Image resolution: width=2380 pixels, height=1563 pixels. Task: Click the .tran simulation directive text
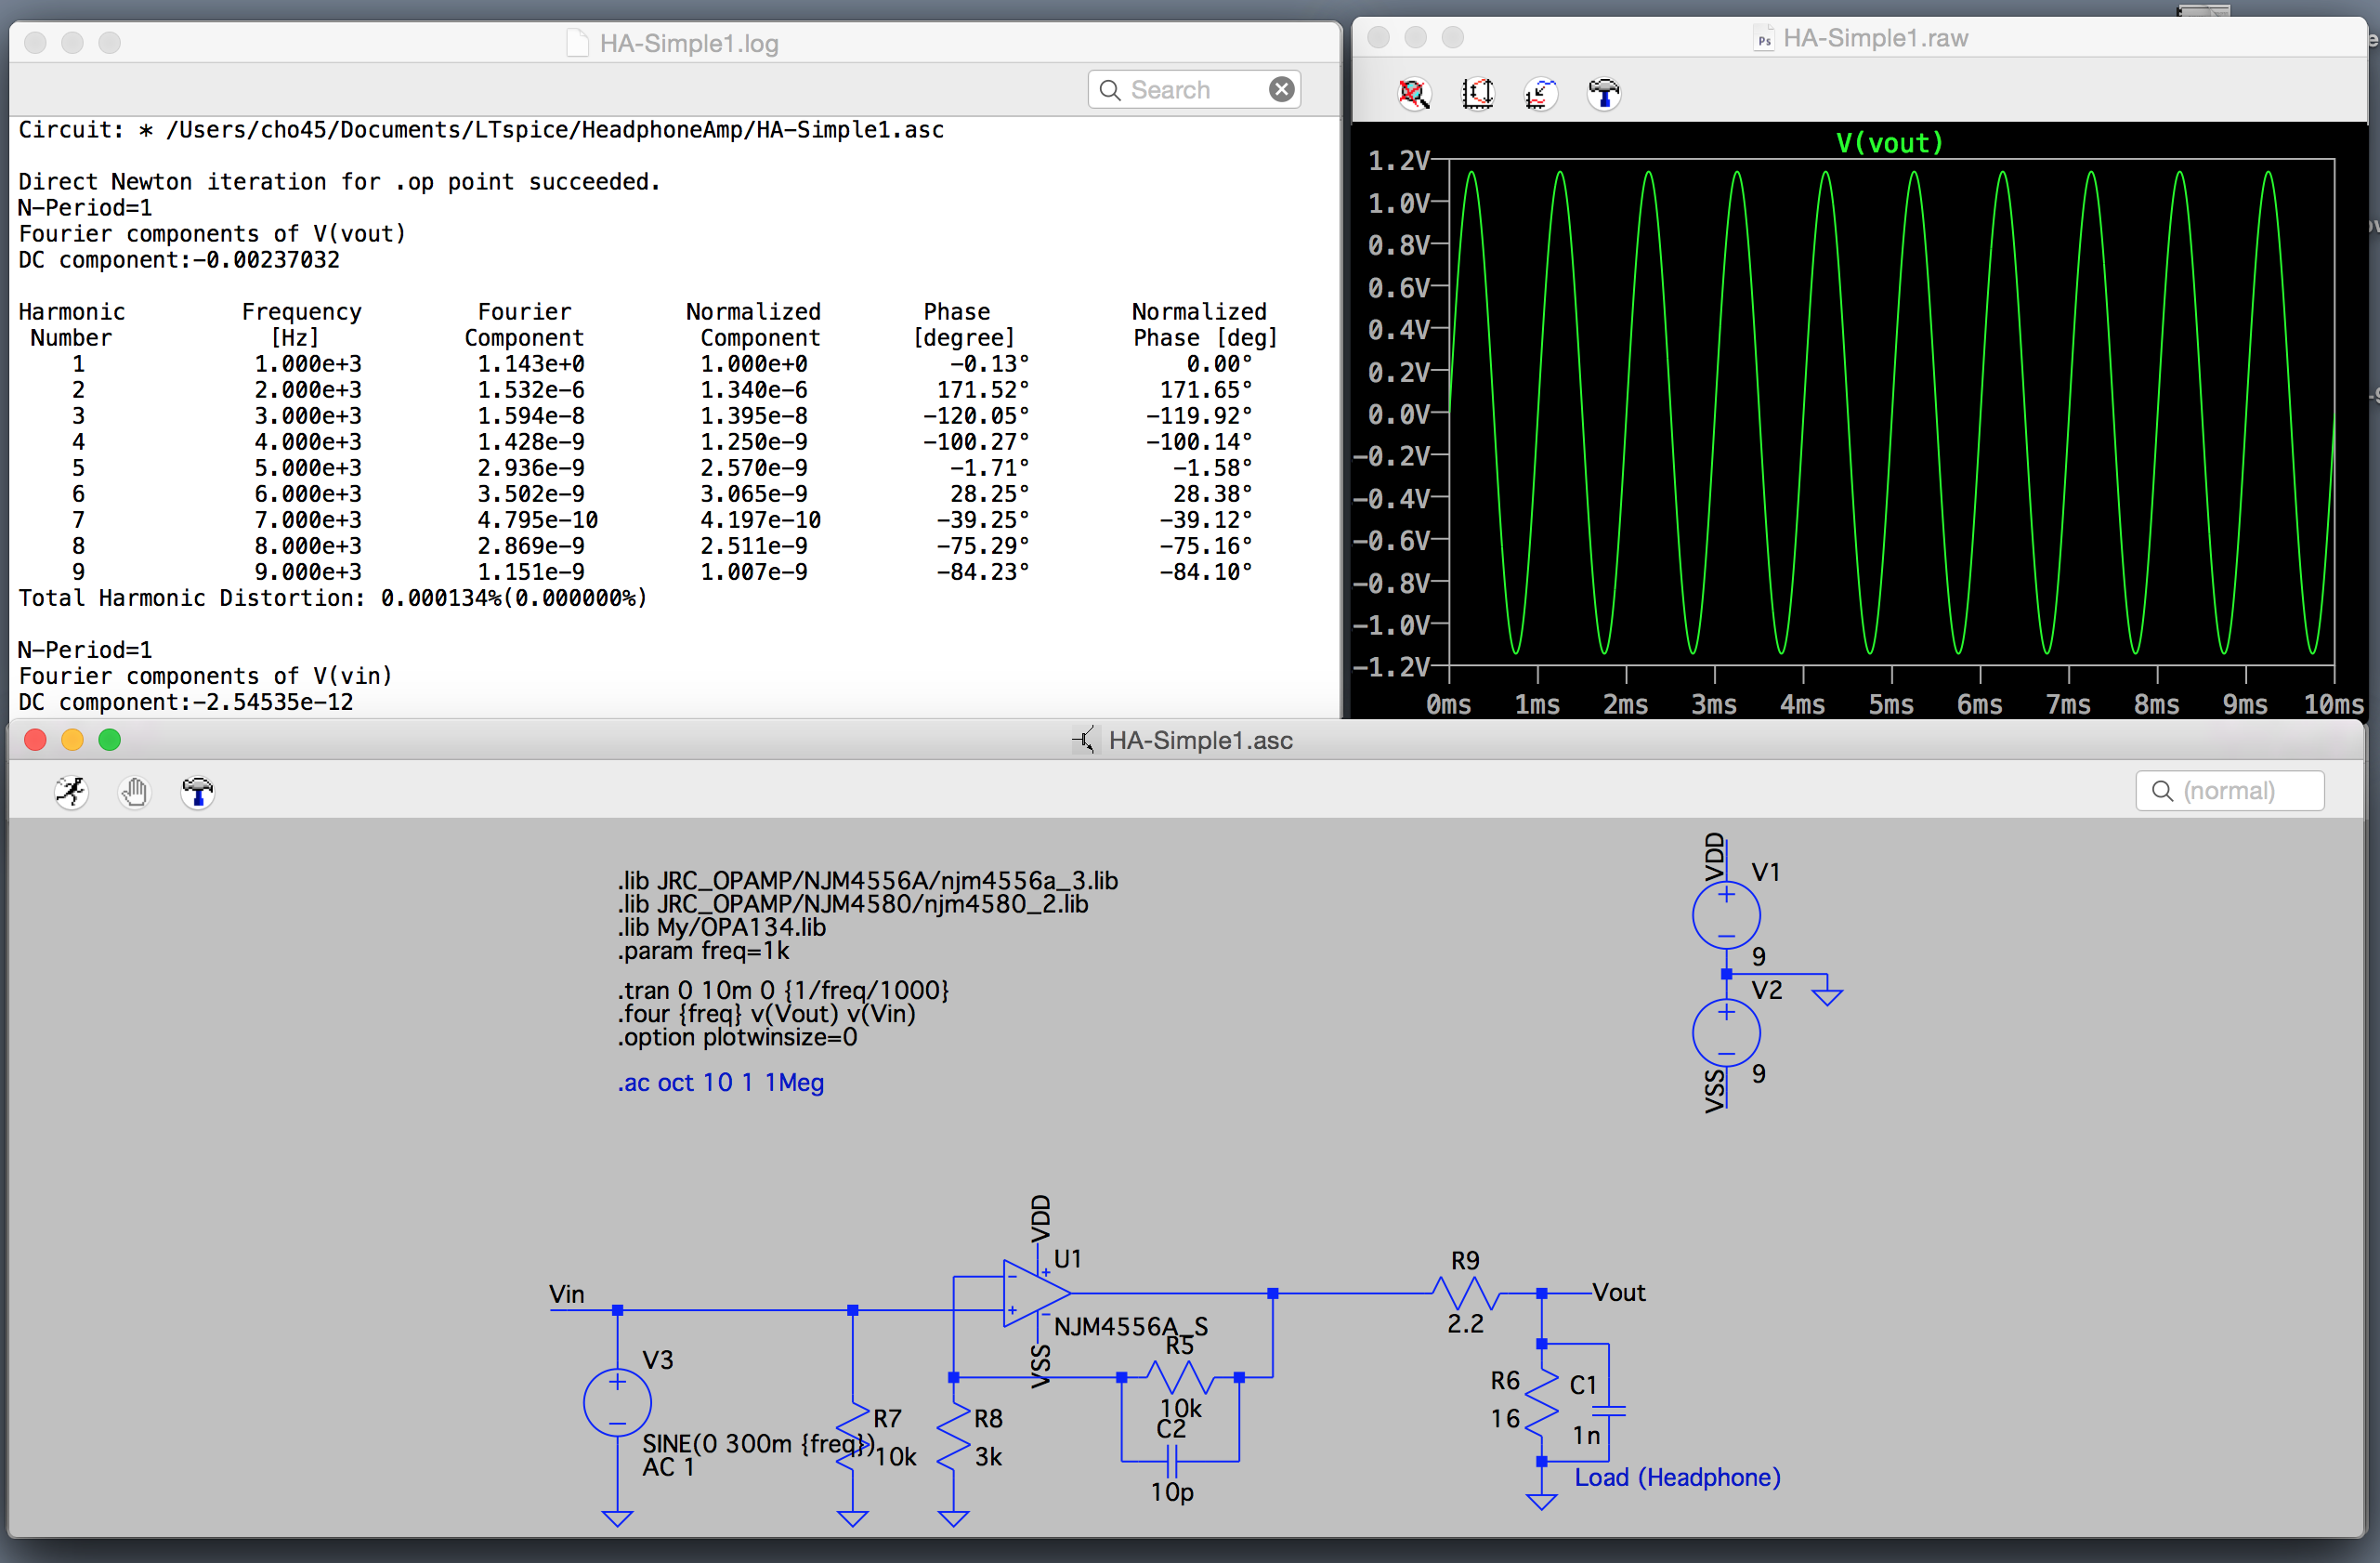782,990
